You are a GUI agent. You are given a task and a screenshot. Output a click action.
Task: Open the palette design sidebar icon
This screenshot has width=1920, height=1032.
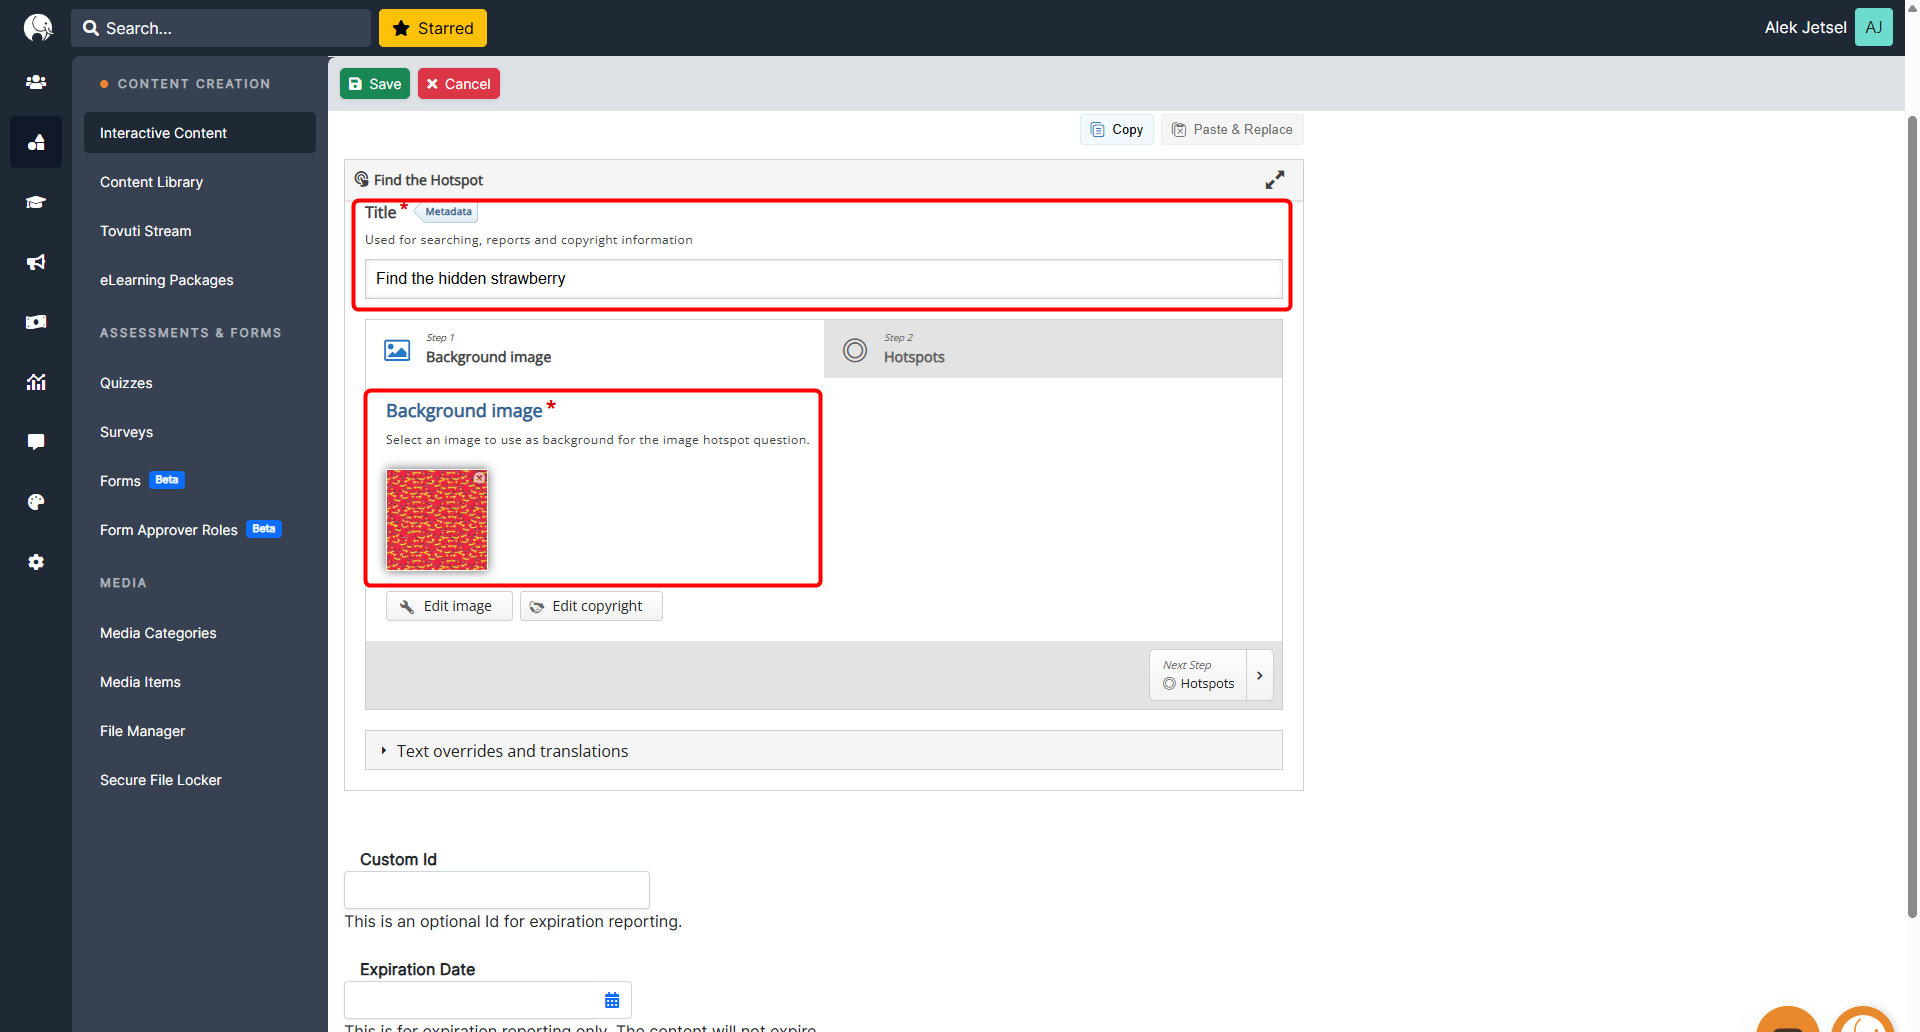tap(36, 502)
